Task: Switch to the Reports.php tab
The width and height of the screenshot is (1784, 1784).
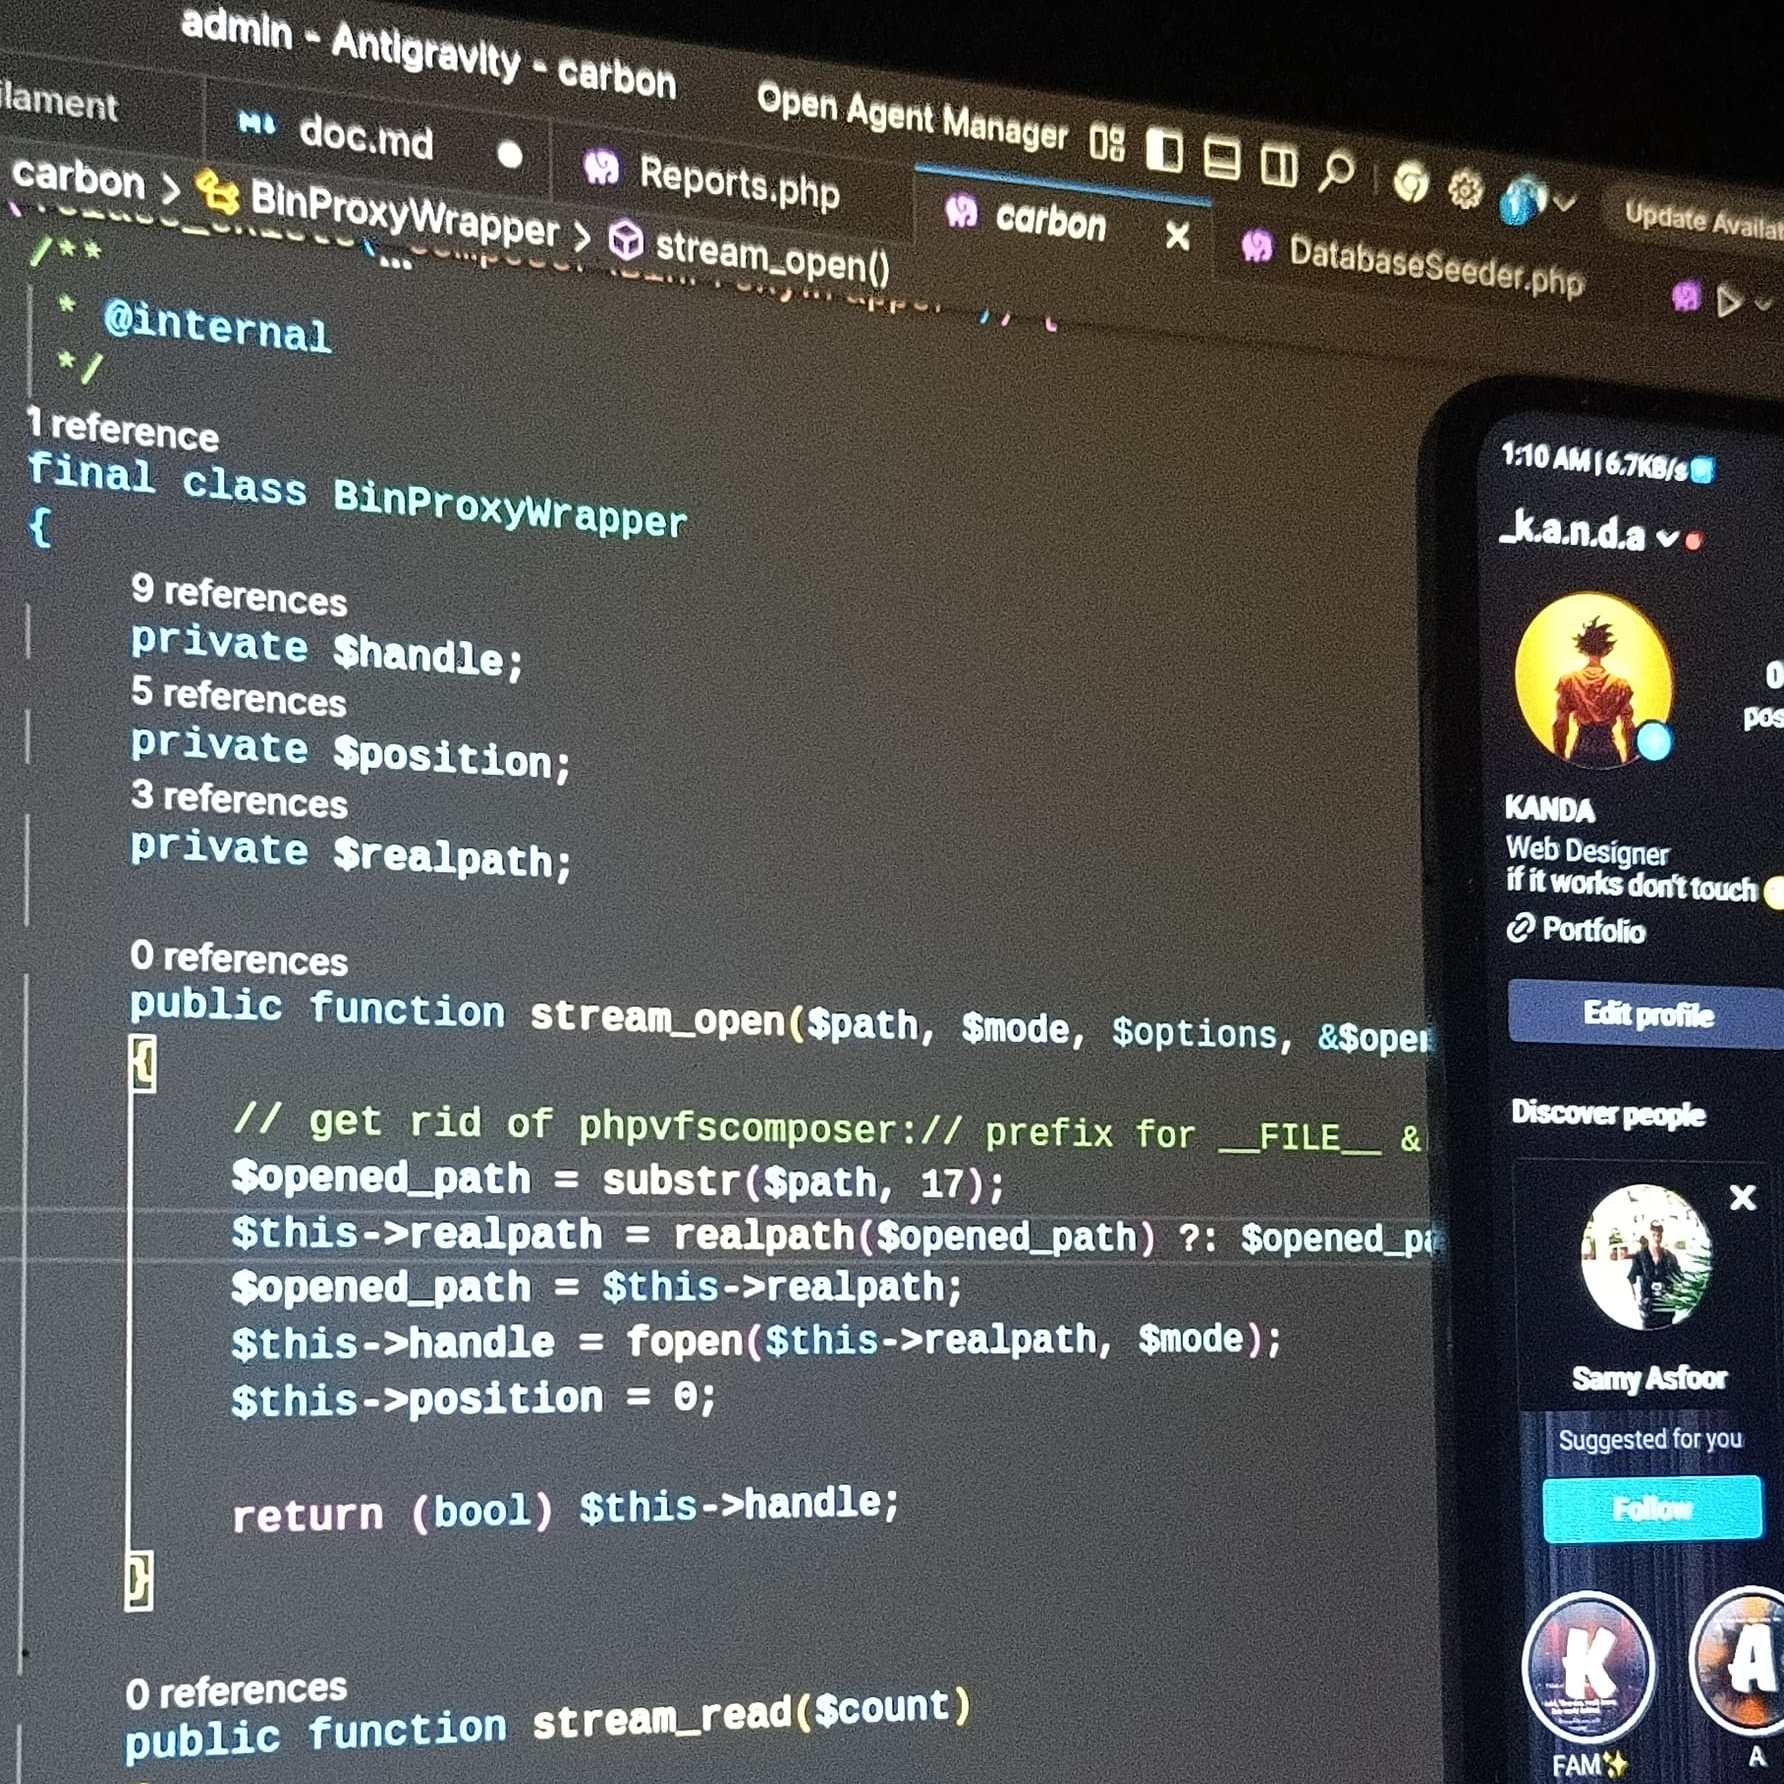Action: coord(738,182)
